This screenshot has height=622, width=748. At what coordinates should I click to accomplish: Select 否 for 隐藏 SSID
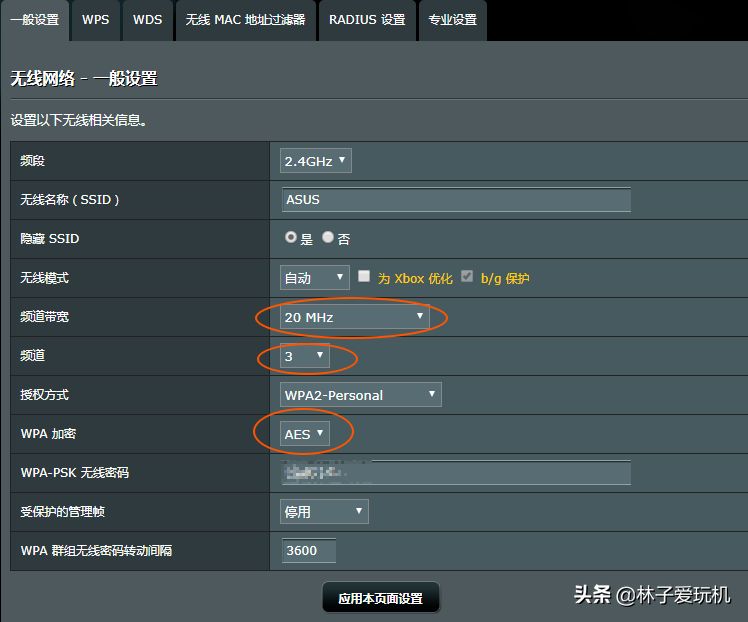click(x=328, y=237)
